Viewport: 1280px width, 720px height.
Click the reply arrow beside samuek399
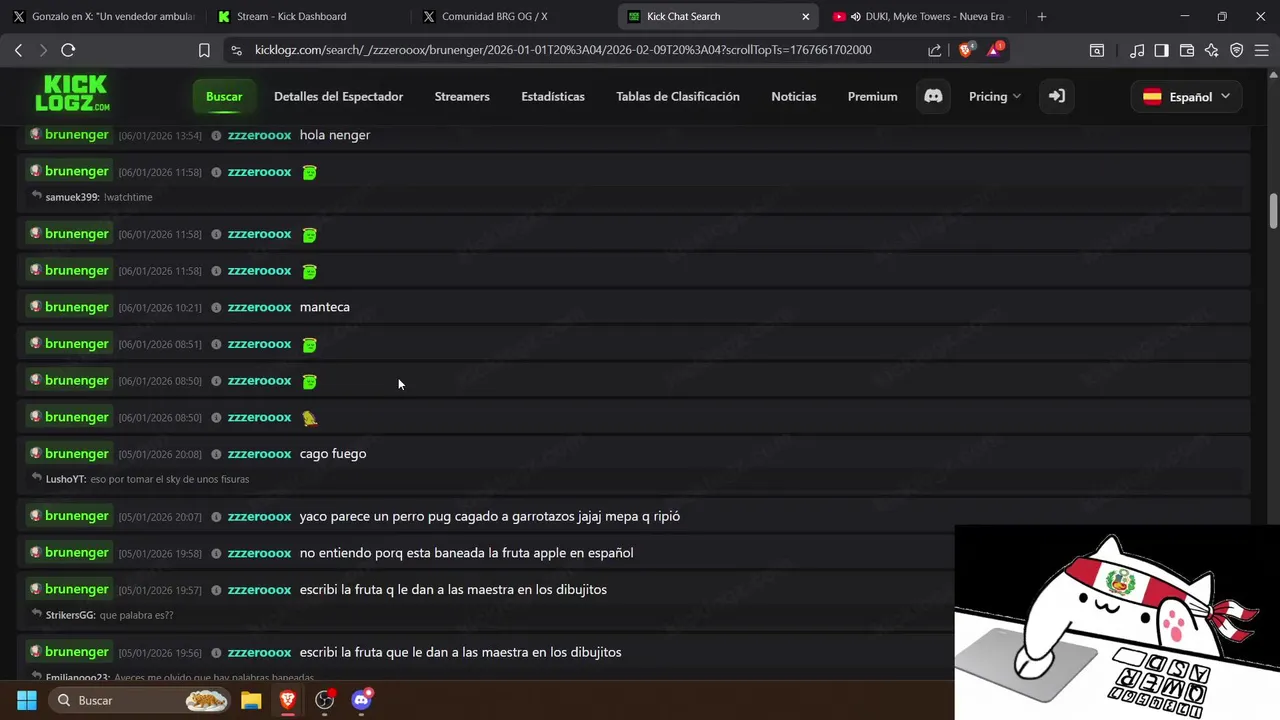click(37, 197)
